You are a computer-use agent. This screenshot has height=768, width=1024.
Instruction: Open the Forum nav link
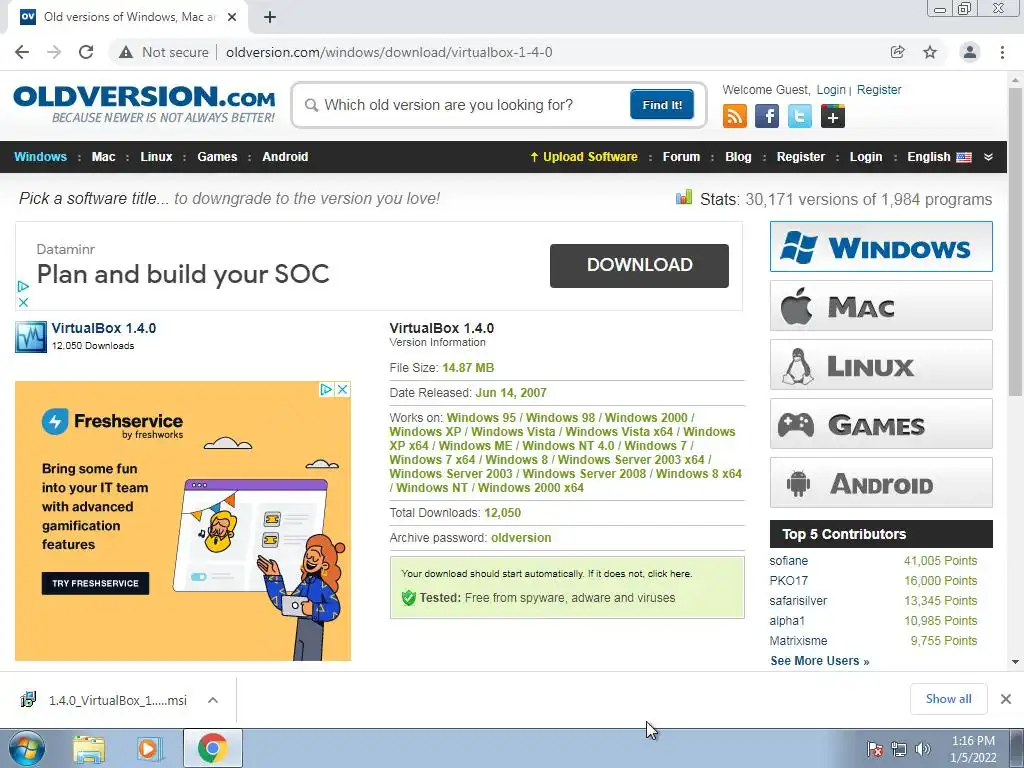pyautogui.click(x=681, y=157)
